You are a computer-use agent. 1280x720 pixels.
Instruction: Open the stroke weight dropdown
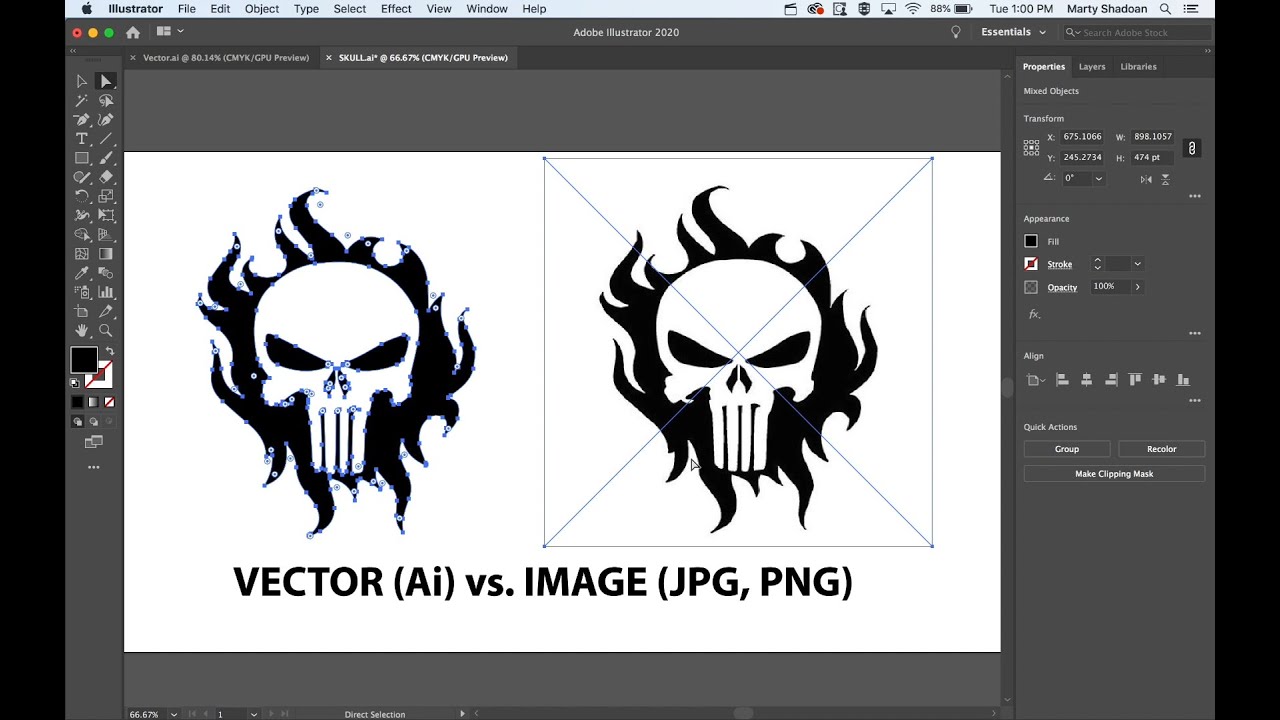[1137, 264]
